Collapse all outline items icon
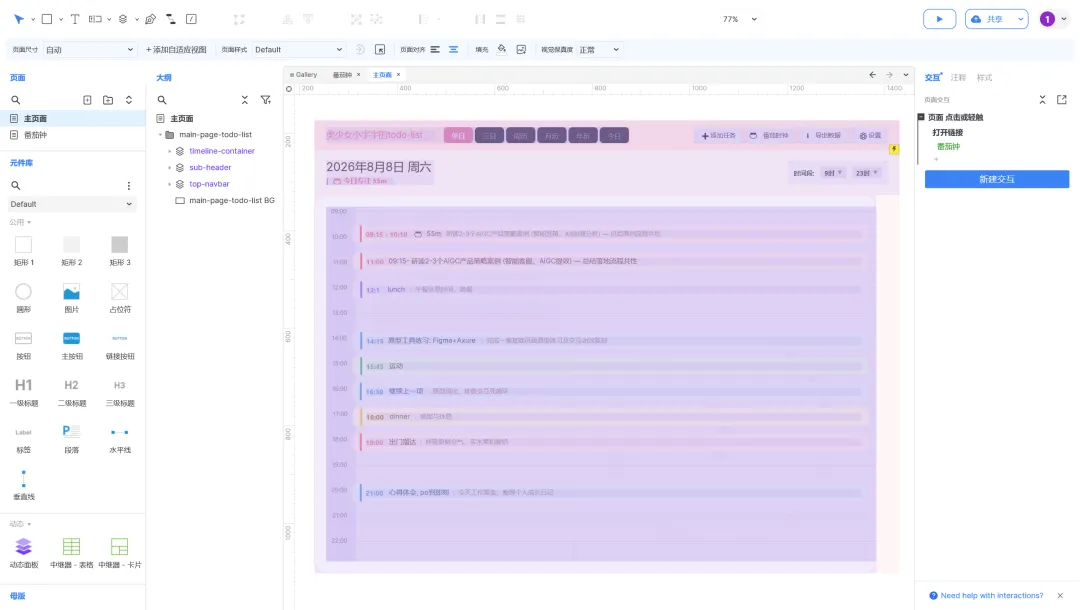 pyautogui.click(x=245, y=100)
